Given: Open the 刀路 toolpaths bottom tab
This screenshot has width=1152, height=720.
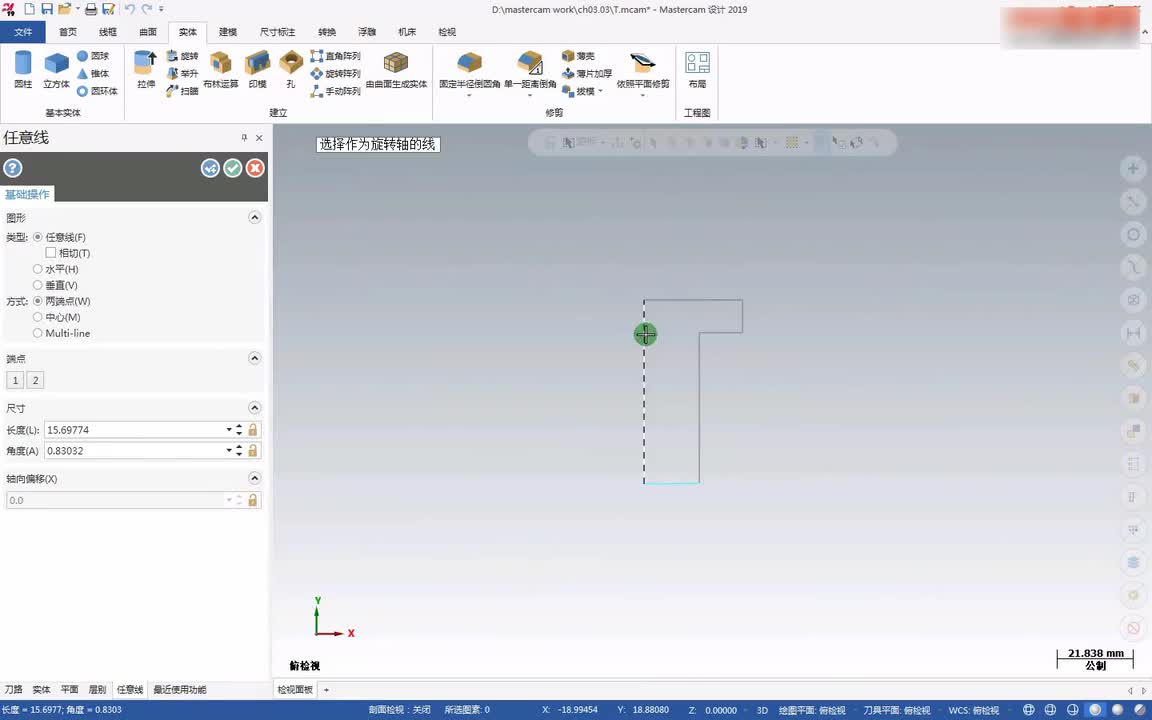Looking at the screenshot, I should pos(14,690).
